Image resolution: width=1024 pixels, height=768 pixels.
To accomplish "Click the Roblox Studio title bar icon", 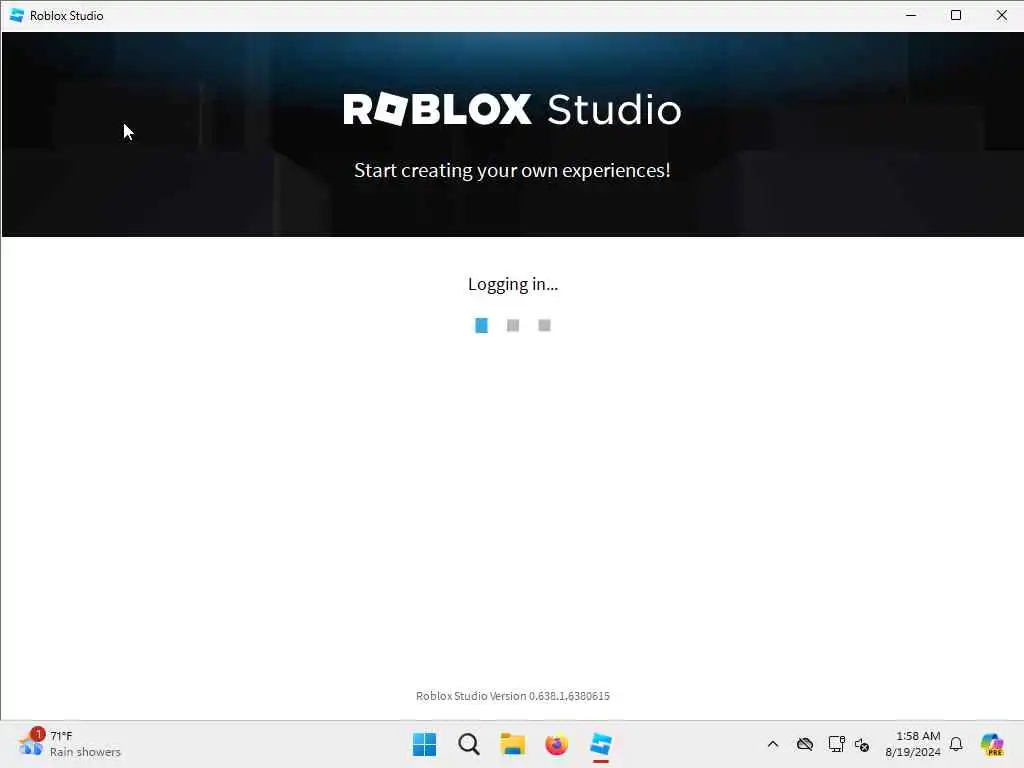I will point(17,15).
